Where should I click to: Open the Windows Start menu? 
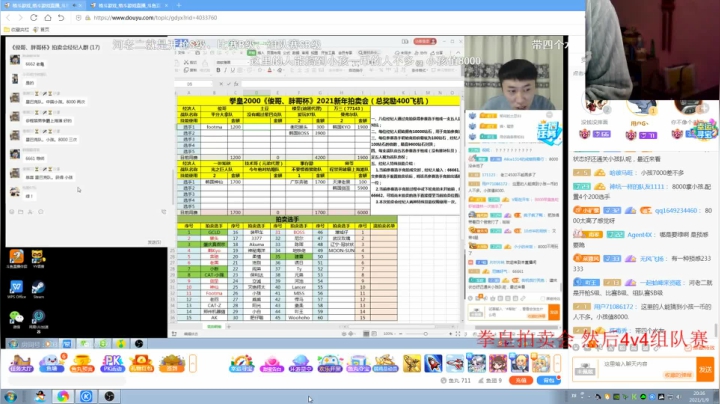click(x=11, y=396)
